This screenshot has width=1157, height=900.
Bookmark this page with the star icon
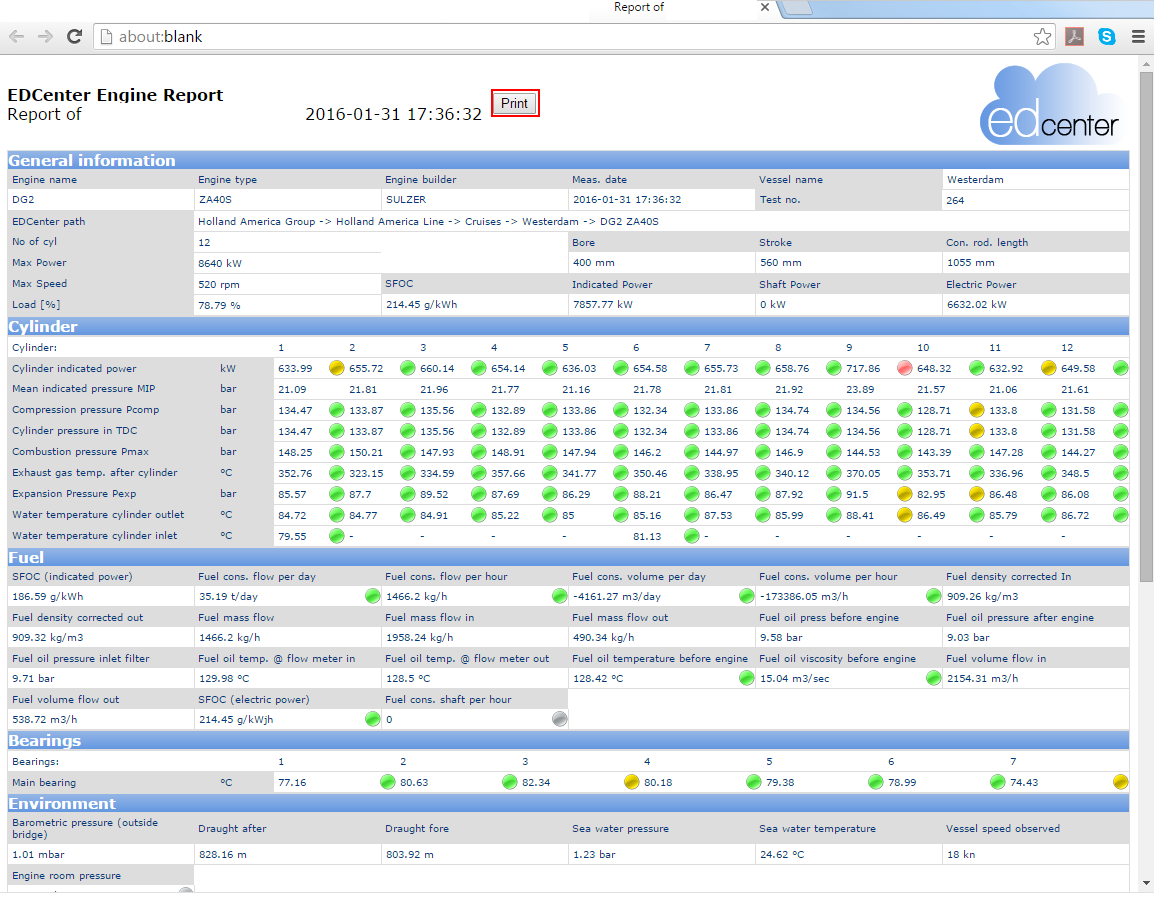coord(1042,37)
